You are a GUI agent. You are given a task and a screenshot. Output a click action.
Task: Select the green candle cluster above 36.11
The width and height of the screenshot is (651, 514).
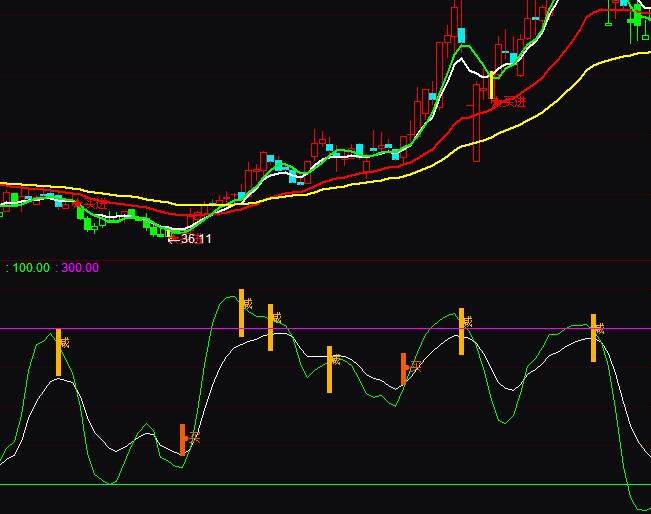[155, 229]
